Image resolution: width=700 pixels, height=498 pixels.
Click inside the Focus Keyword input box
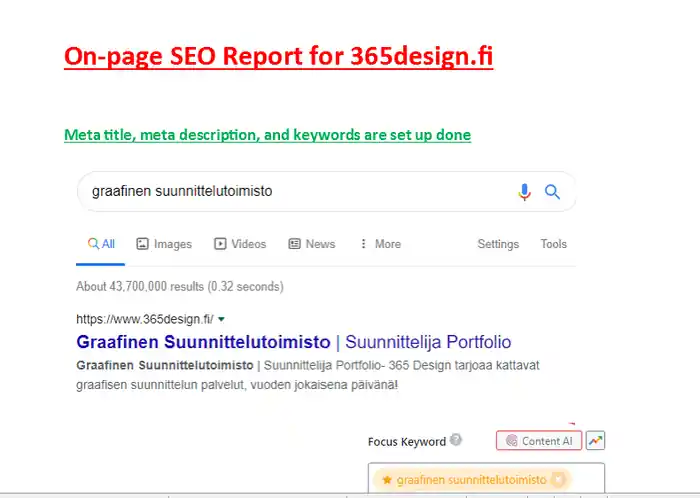tap(486, 478)
